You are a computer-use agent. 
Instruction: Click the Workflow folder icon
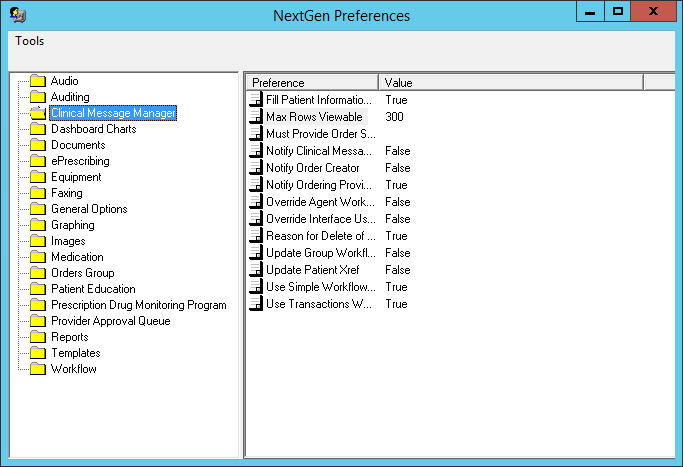(38, 369)
